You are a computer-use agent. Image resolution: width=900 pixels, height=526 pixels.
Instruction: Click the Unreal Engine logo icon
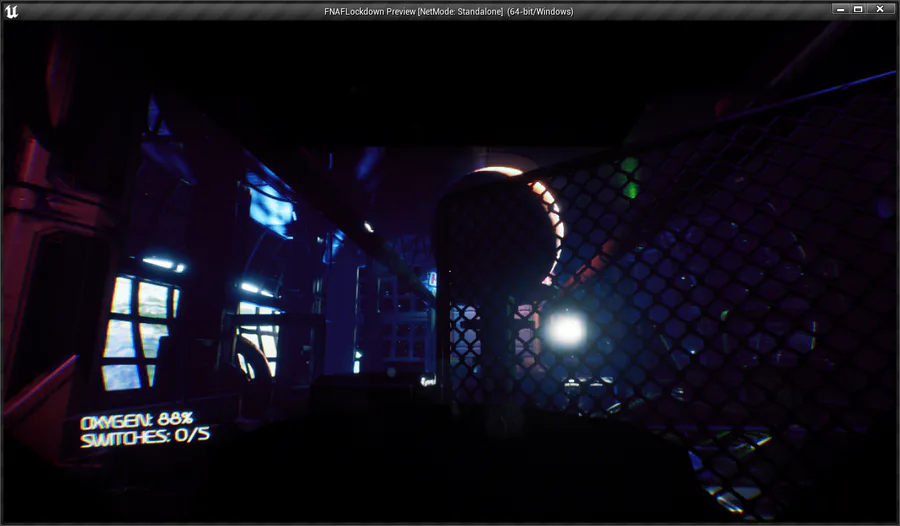(11, 11)
